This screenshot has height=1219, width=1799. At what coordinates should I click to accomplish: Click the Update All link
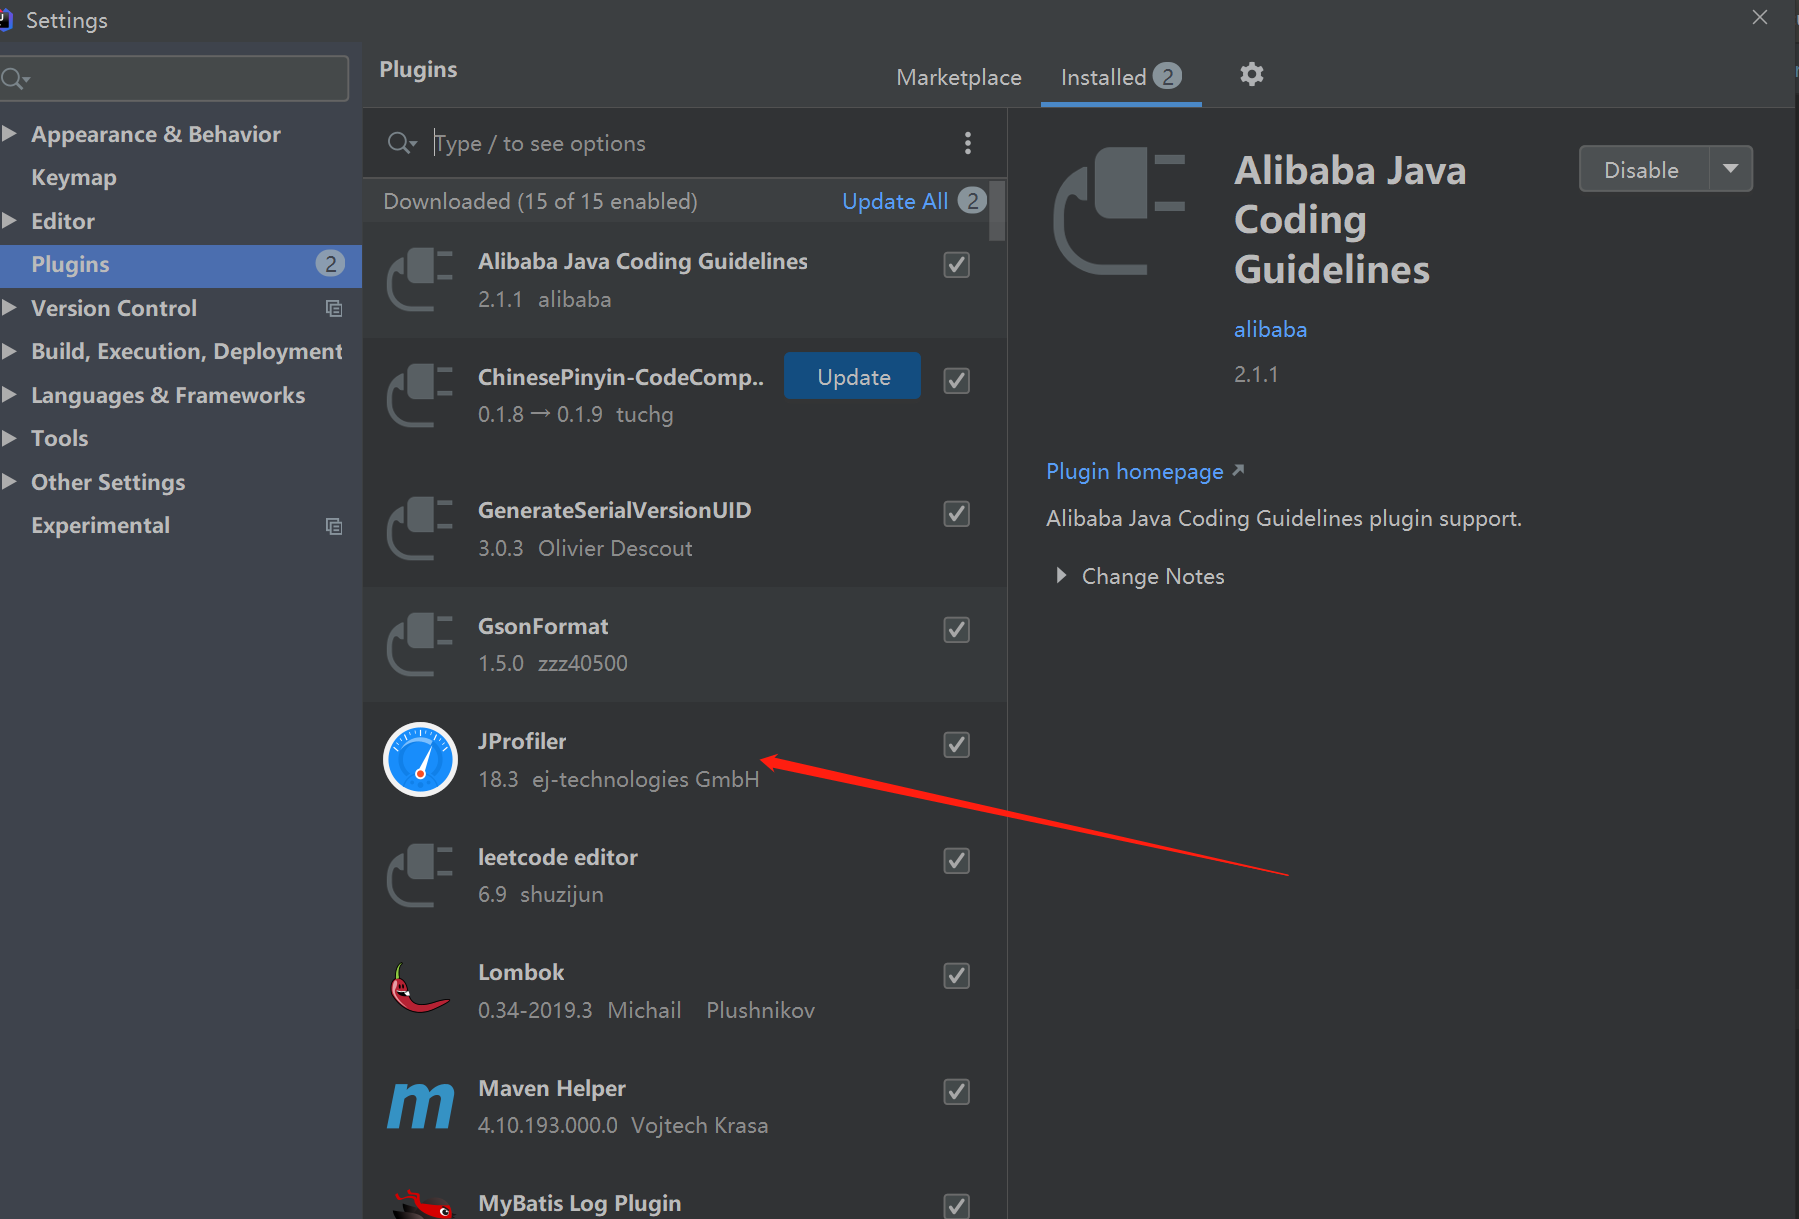pyautogui.click(x=895, y=201)
